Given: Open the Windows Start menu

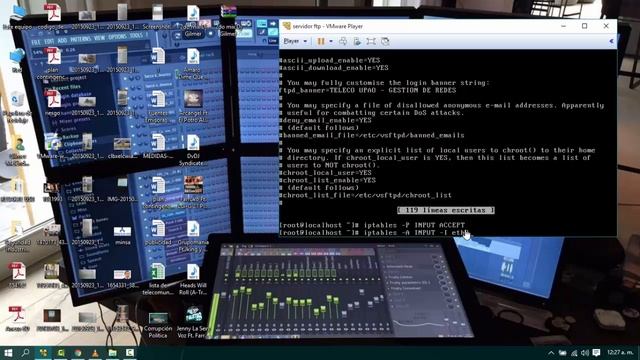Looking at the screenshot, I should [8, 353].
